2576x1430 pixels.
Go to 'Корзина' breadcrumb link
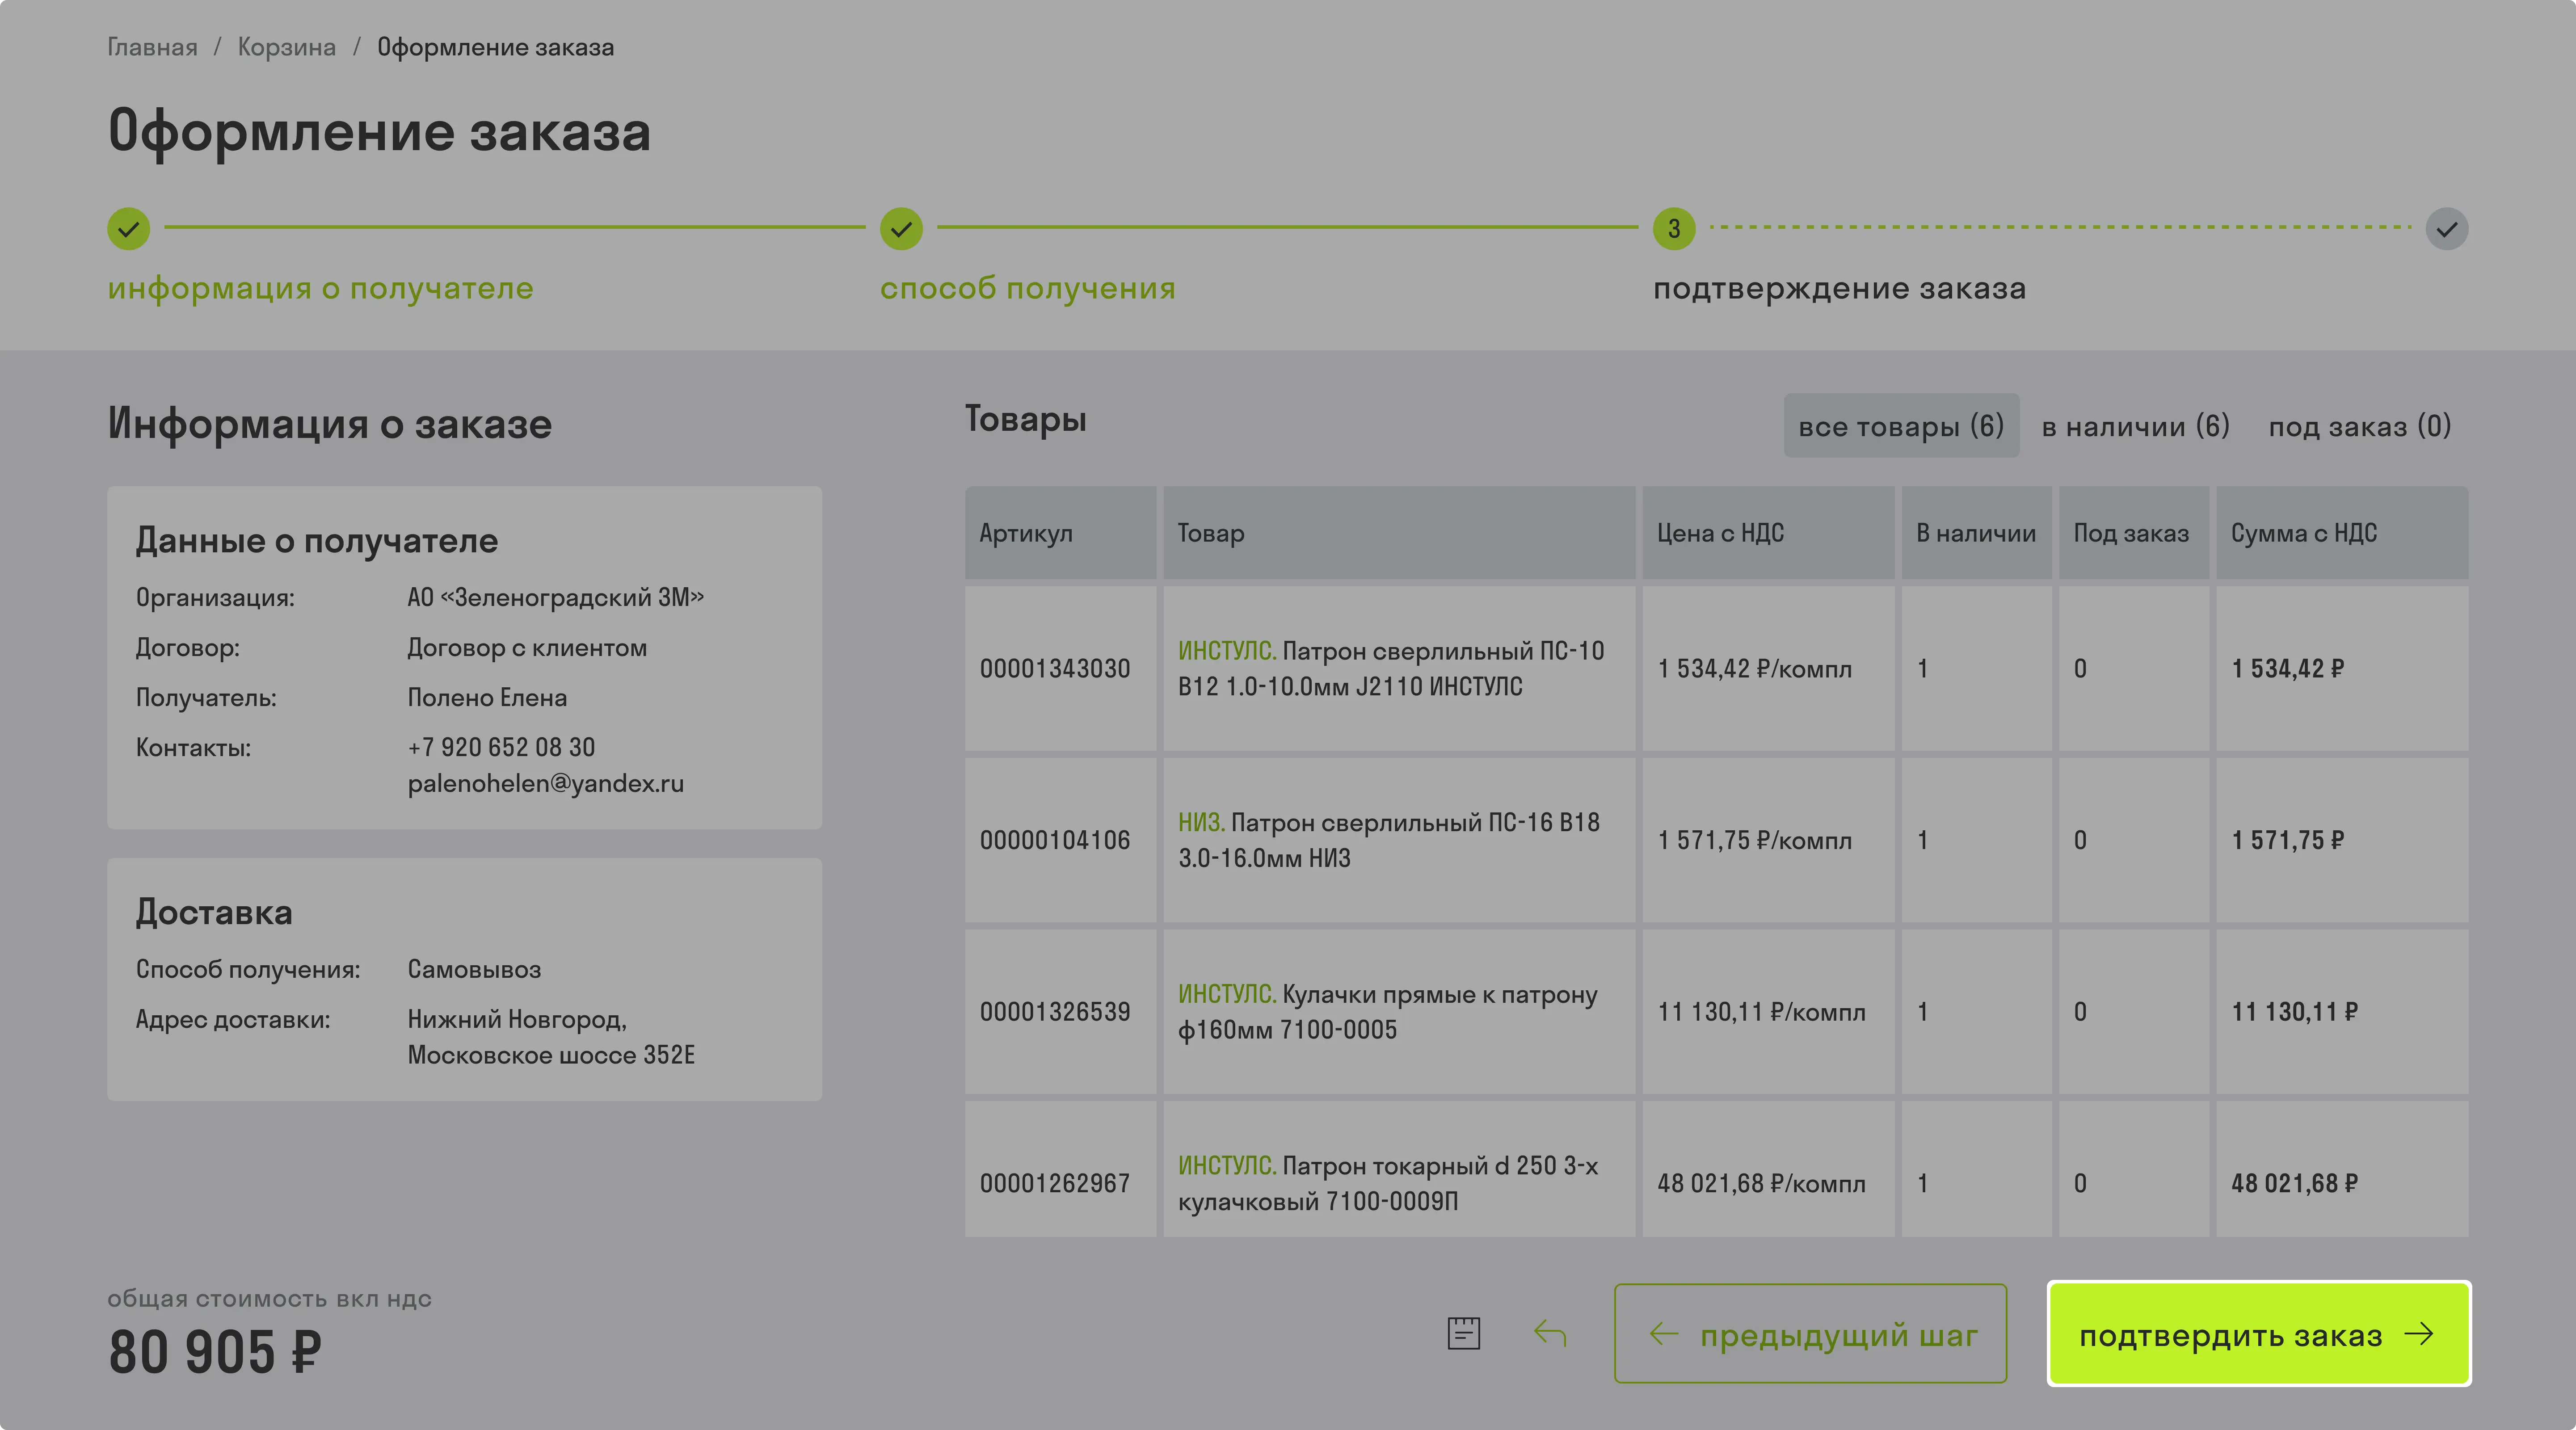click(287, 47)
